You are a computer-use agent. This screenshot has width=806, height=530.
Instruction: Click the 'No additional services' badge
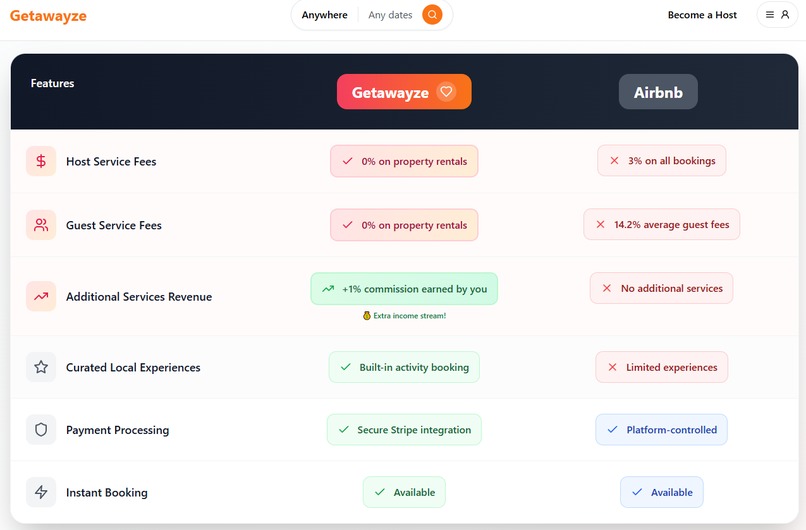(662, 288)
